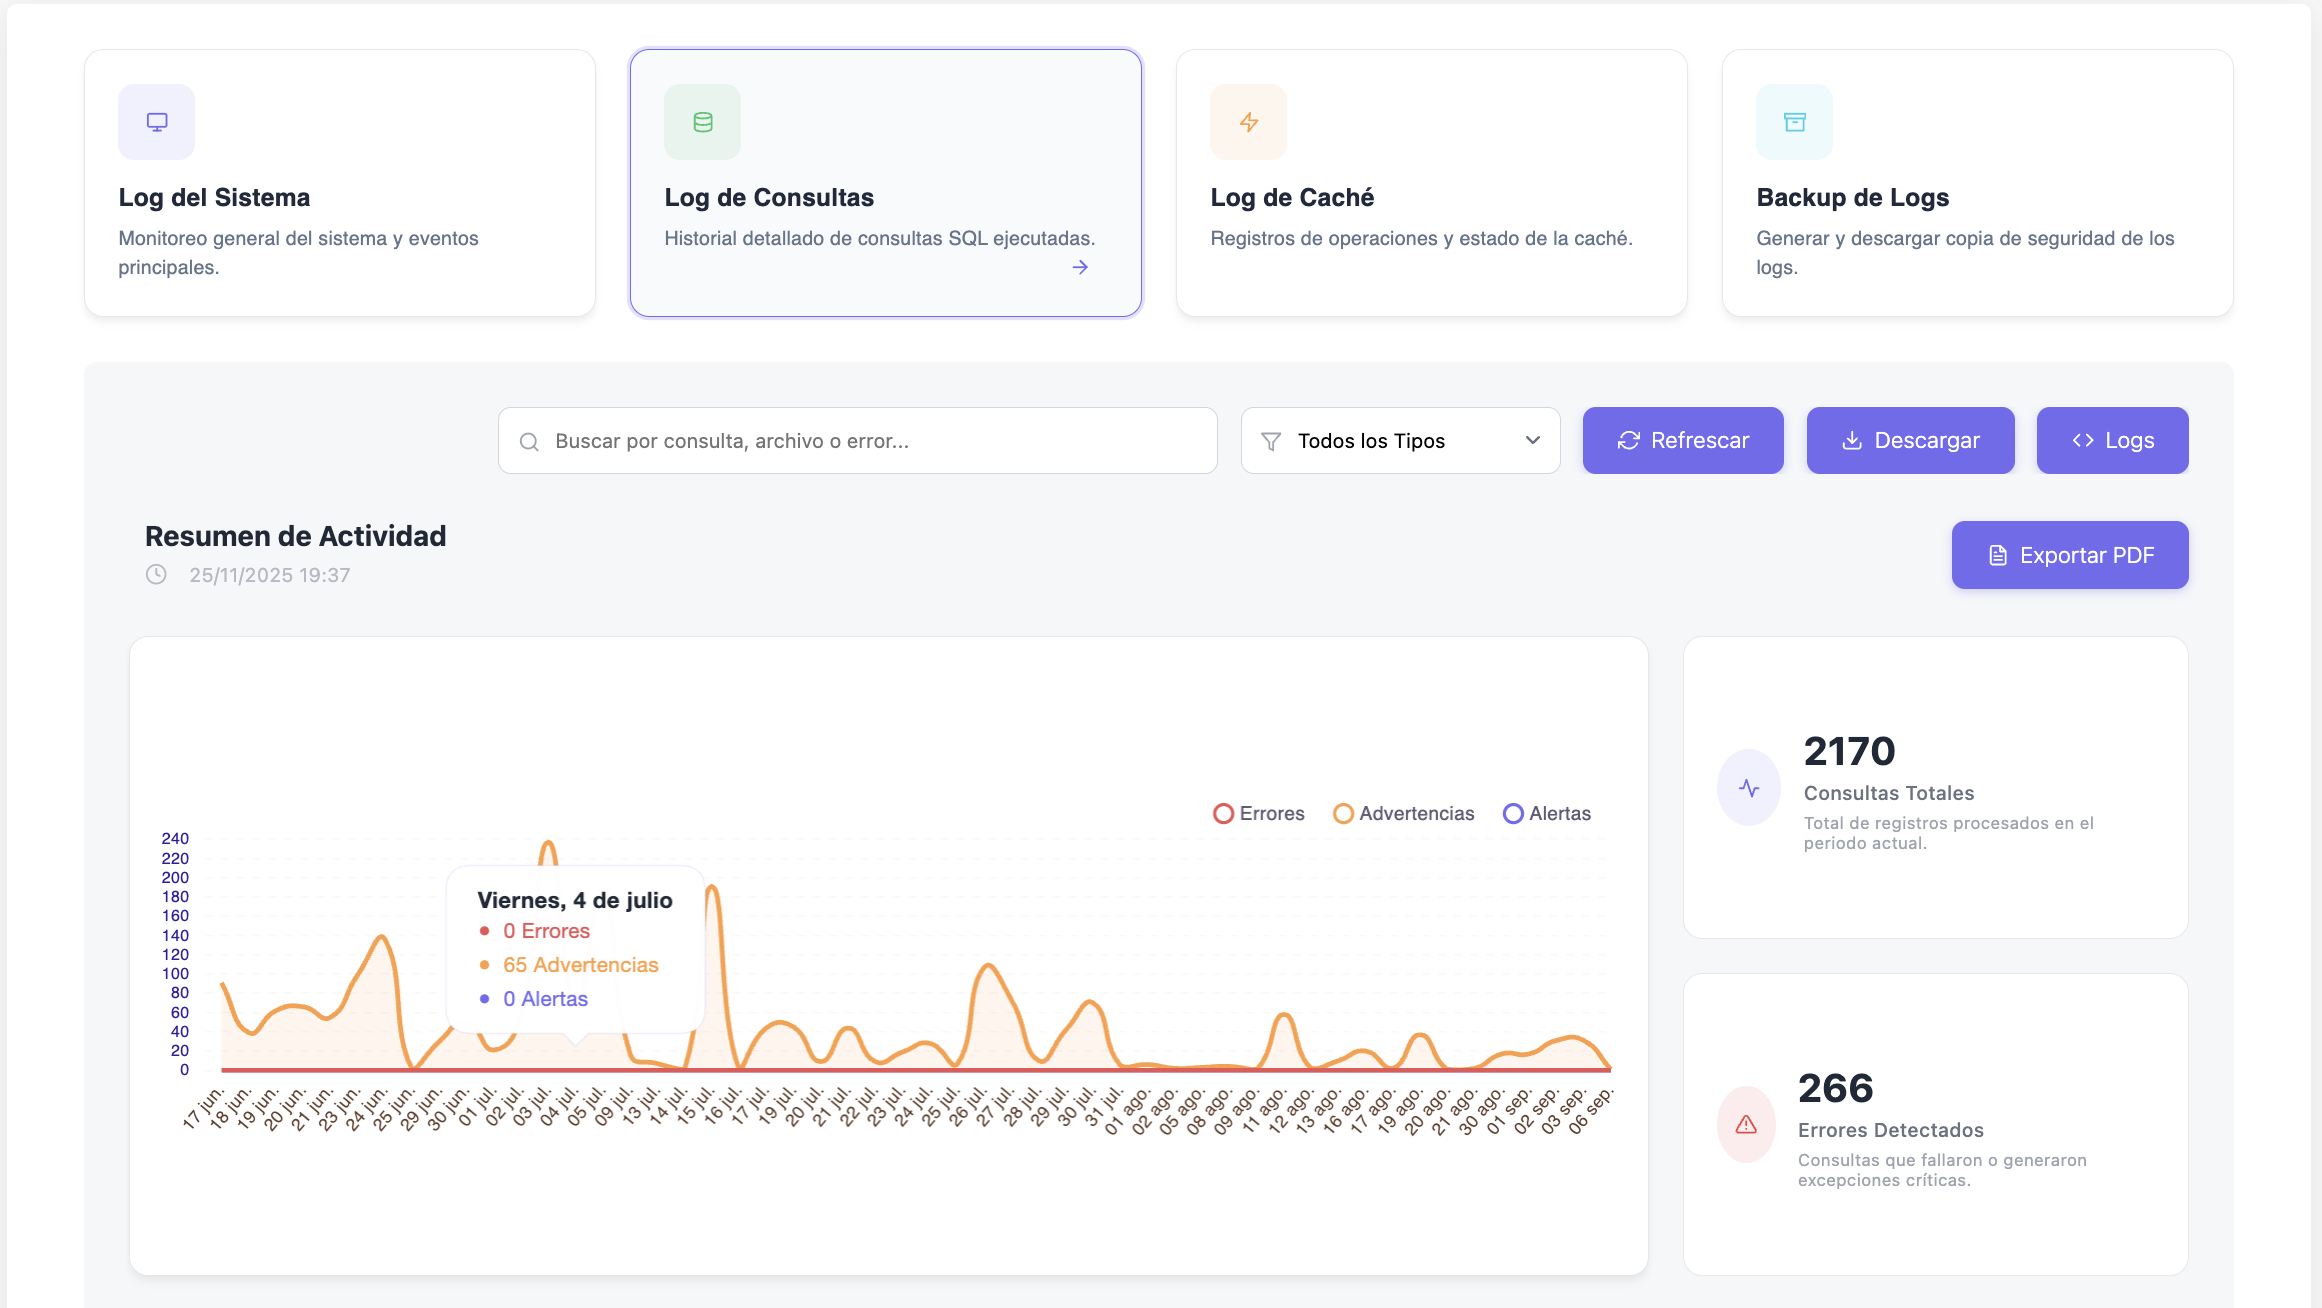Switch to the Backup de Logs card
This screenshot has width=2322, height=1308.
tap(1977, 183)
